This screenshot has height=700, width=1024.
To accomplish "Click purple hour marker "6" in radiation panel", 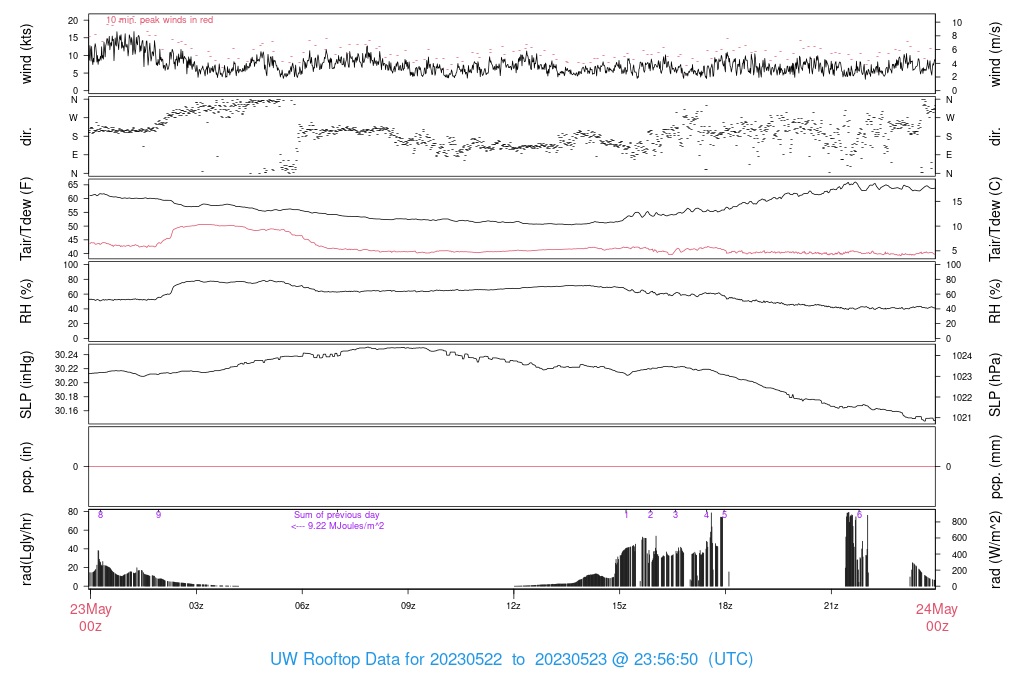I will [859, 515].
